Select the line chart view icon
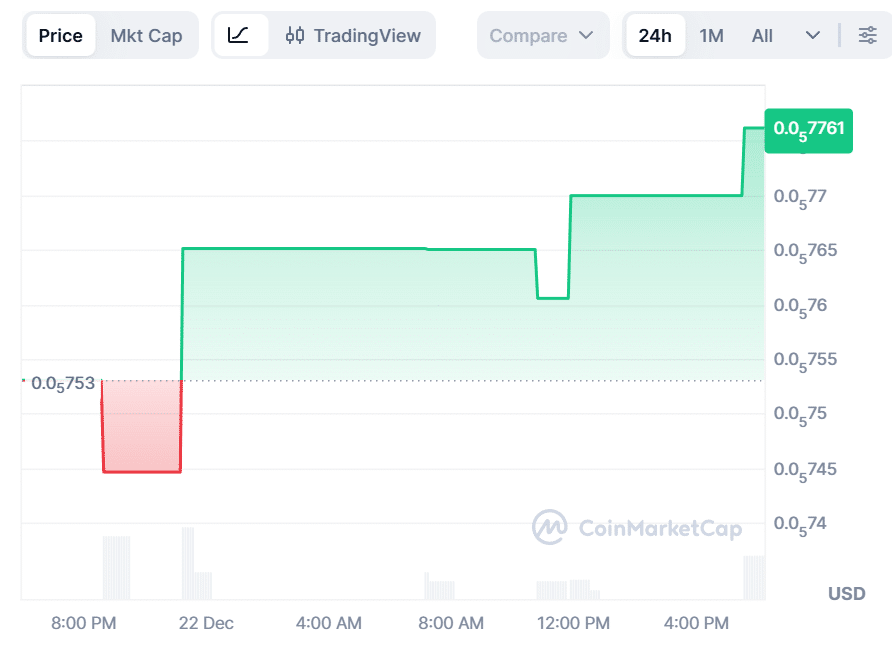 point(238,36)
